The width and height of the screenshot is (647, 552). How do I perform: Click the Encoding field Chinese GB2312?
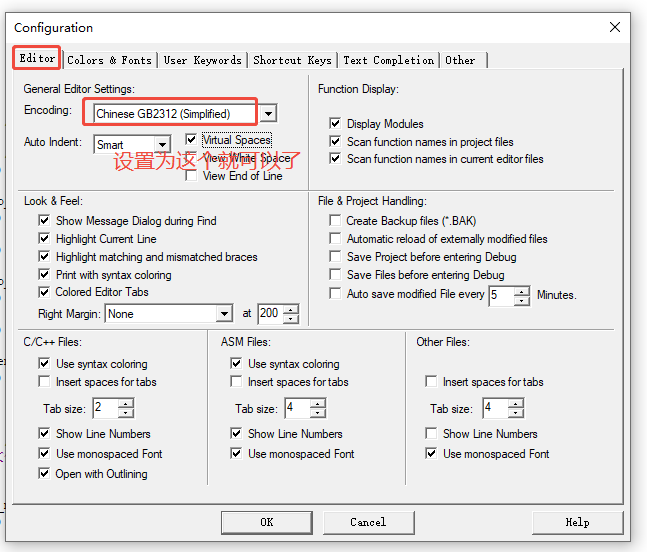(x=175, y=113)
